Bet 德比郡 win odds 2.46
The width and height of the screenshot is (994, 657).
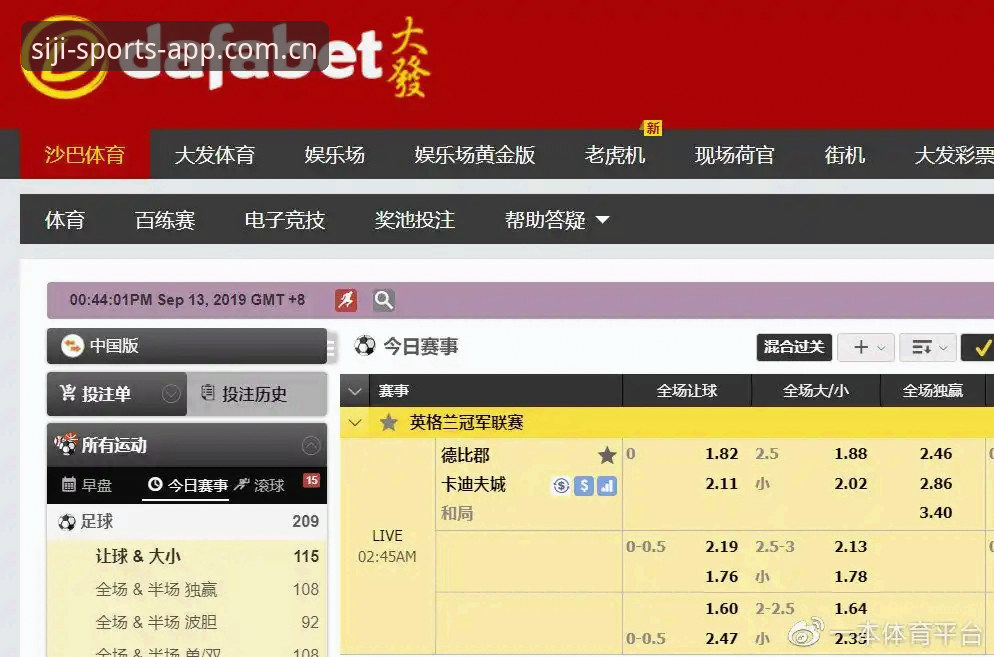(x=936, y=454)
